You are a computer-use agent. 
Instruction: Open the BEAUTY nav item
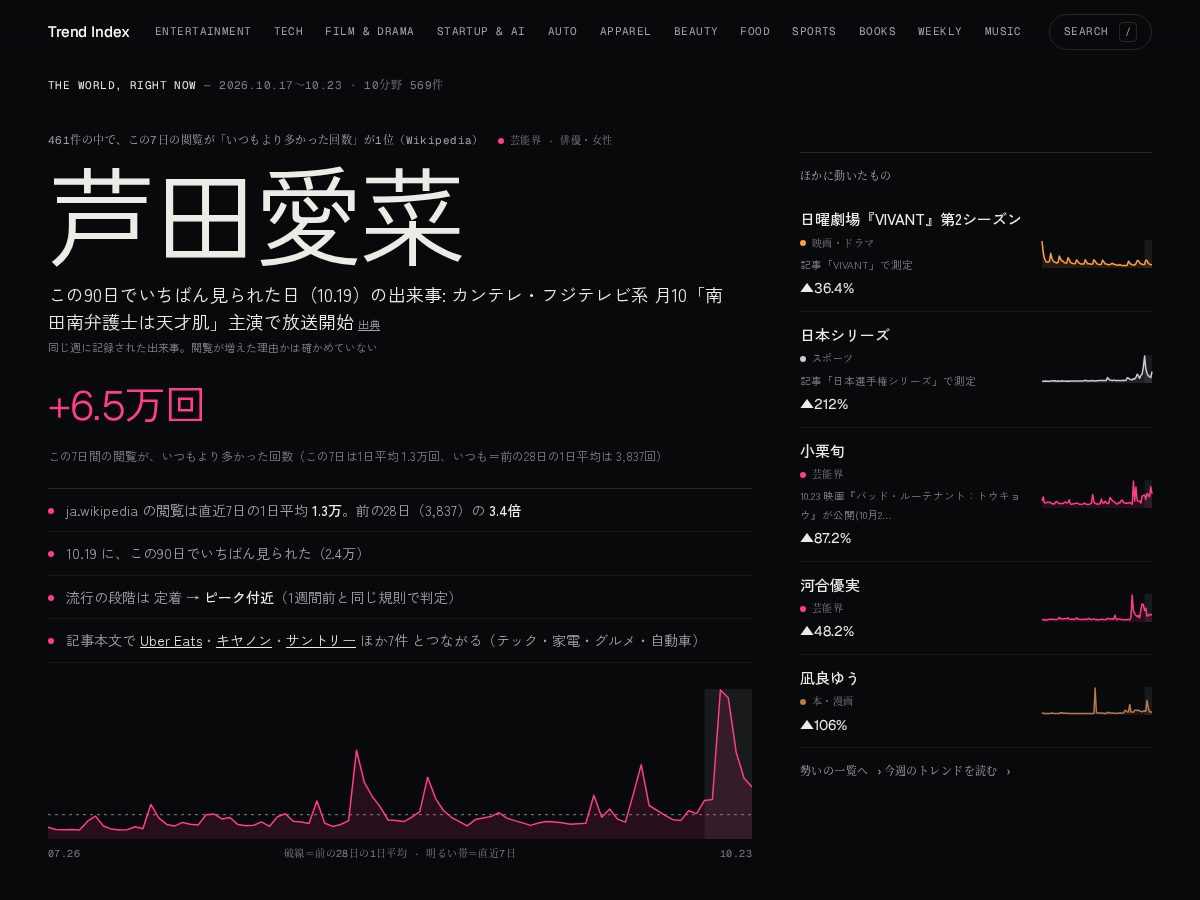click(x=696, y=32)
